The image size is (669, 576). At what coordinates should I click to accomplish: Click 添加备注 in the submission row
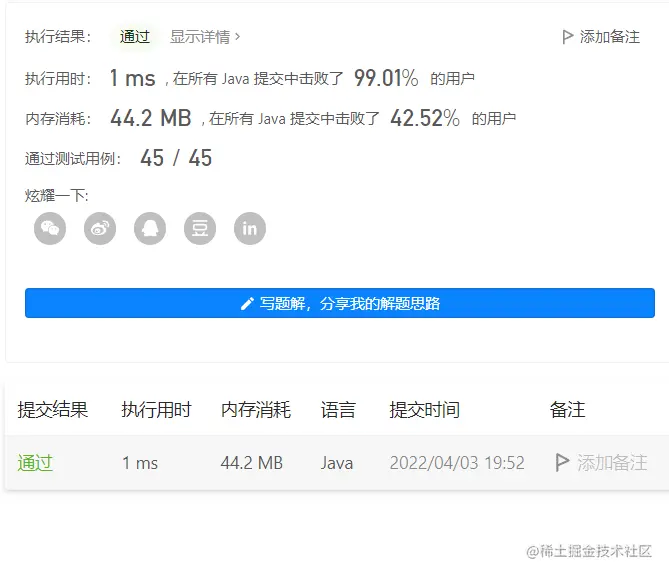(612, 463)
